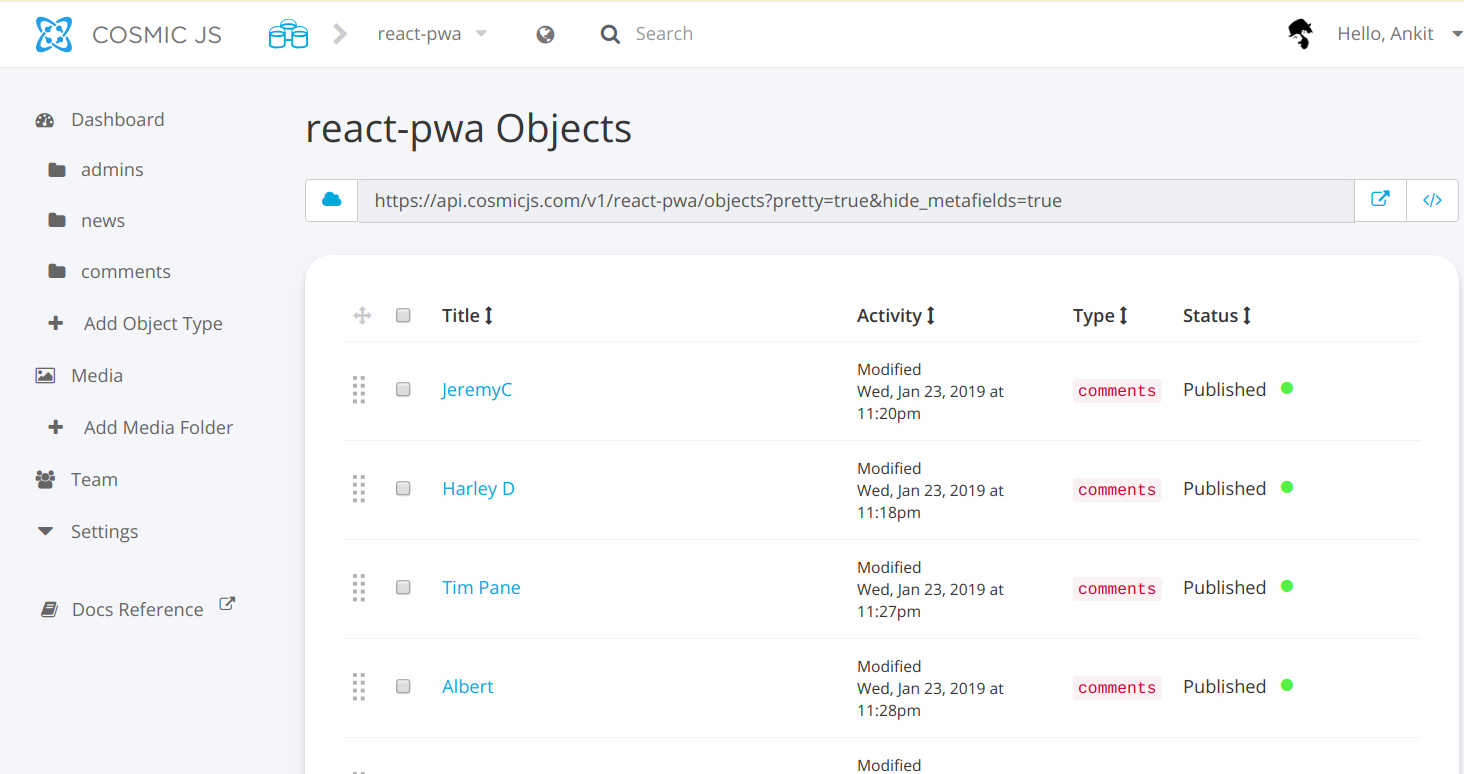Click the globe icon in header

click(545, 35)
